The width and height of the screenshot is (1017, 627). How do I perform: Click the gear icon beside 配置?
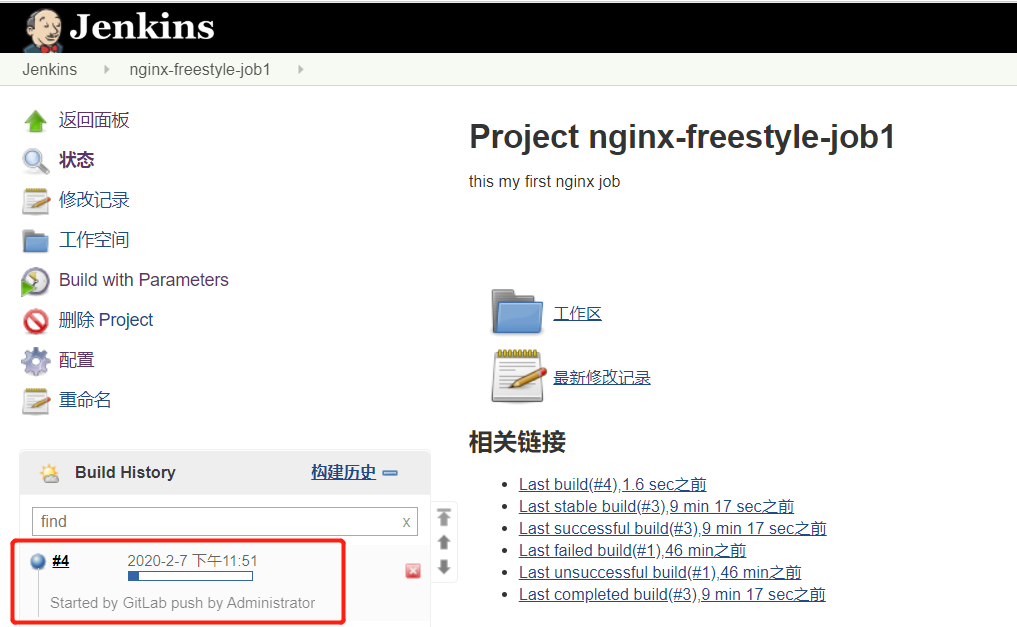click(36, 361)
